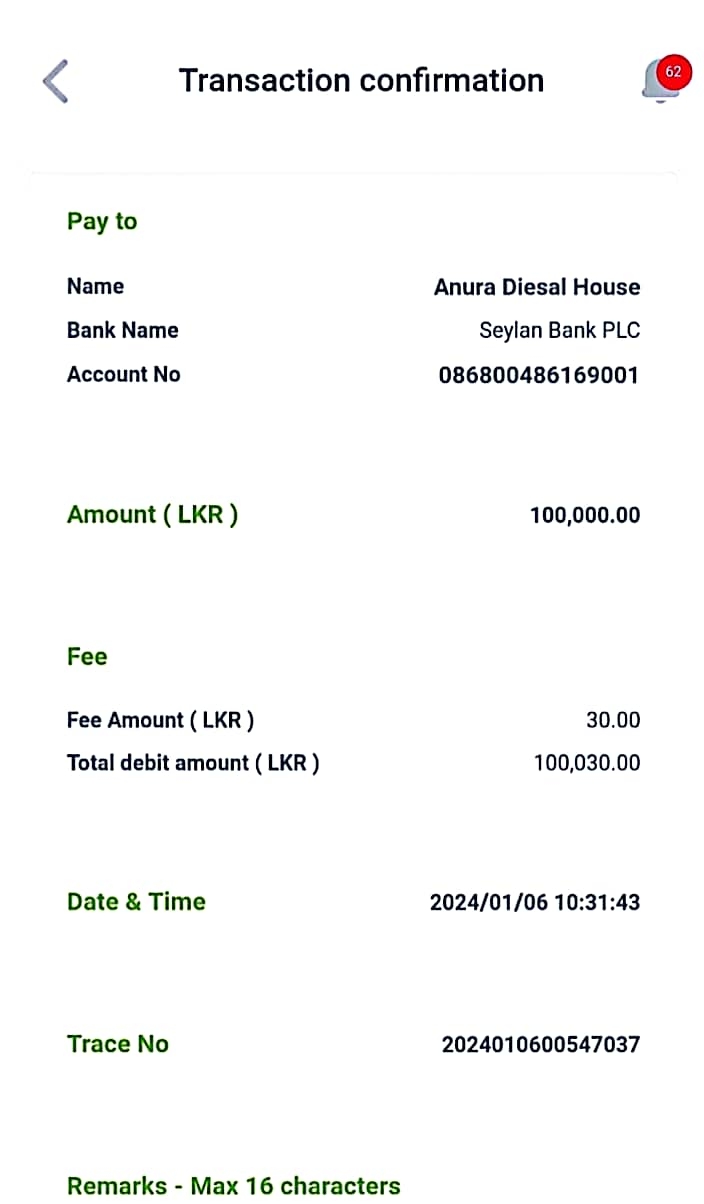The image size is (704, 1204).
Task: Click the Seylan Bank PLC value
Action: [559, 331]
